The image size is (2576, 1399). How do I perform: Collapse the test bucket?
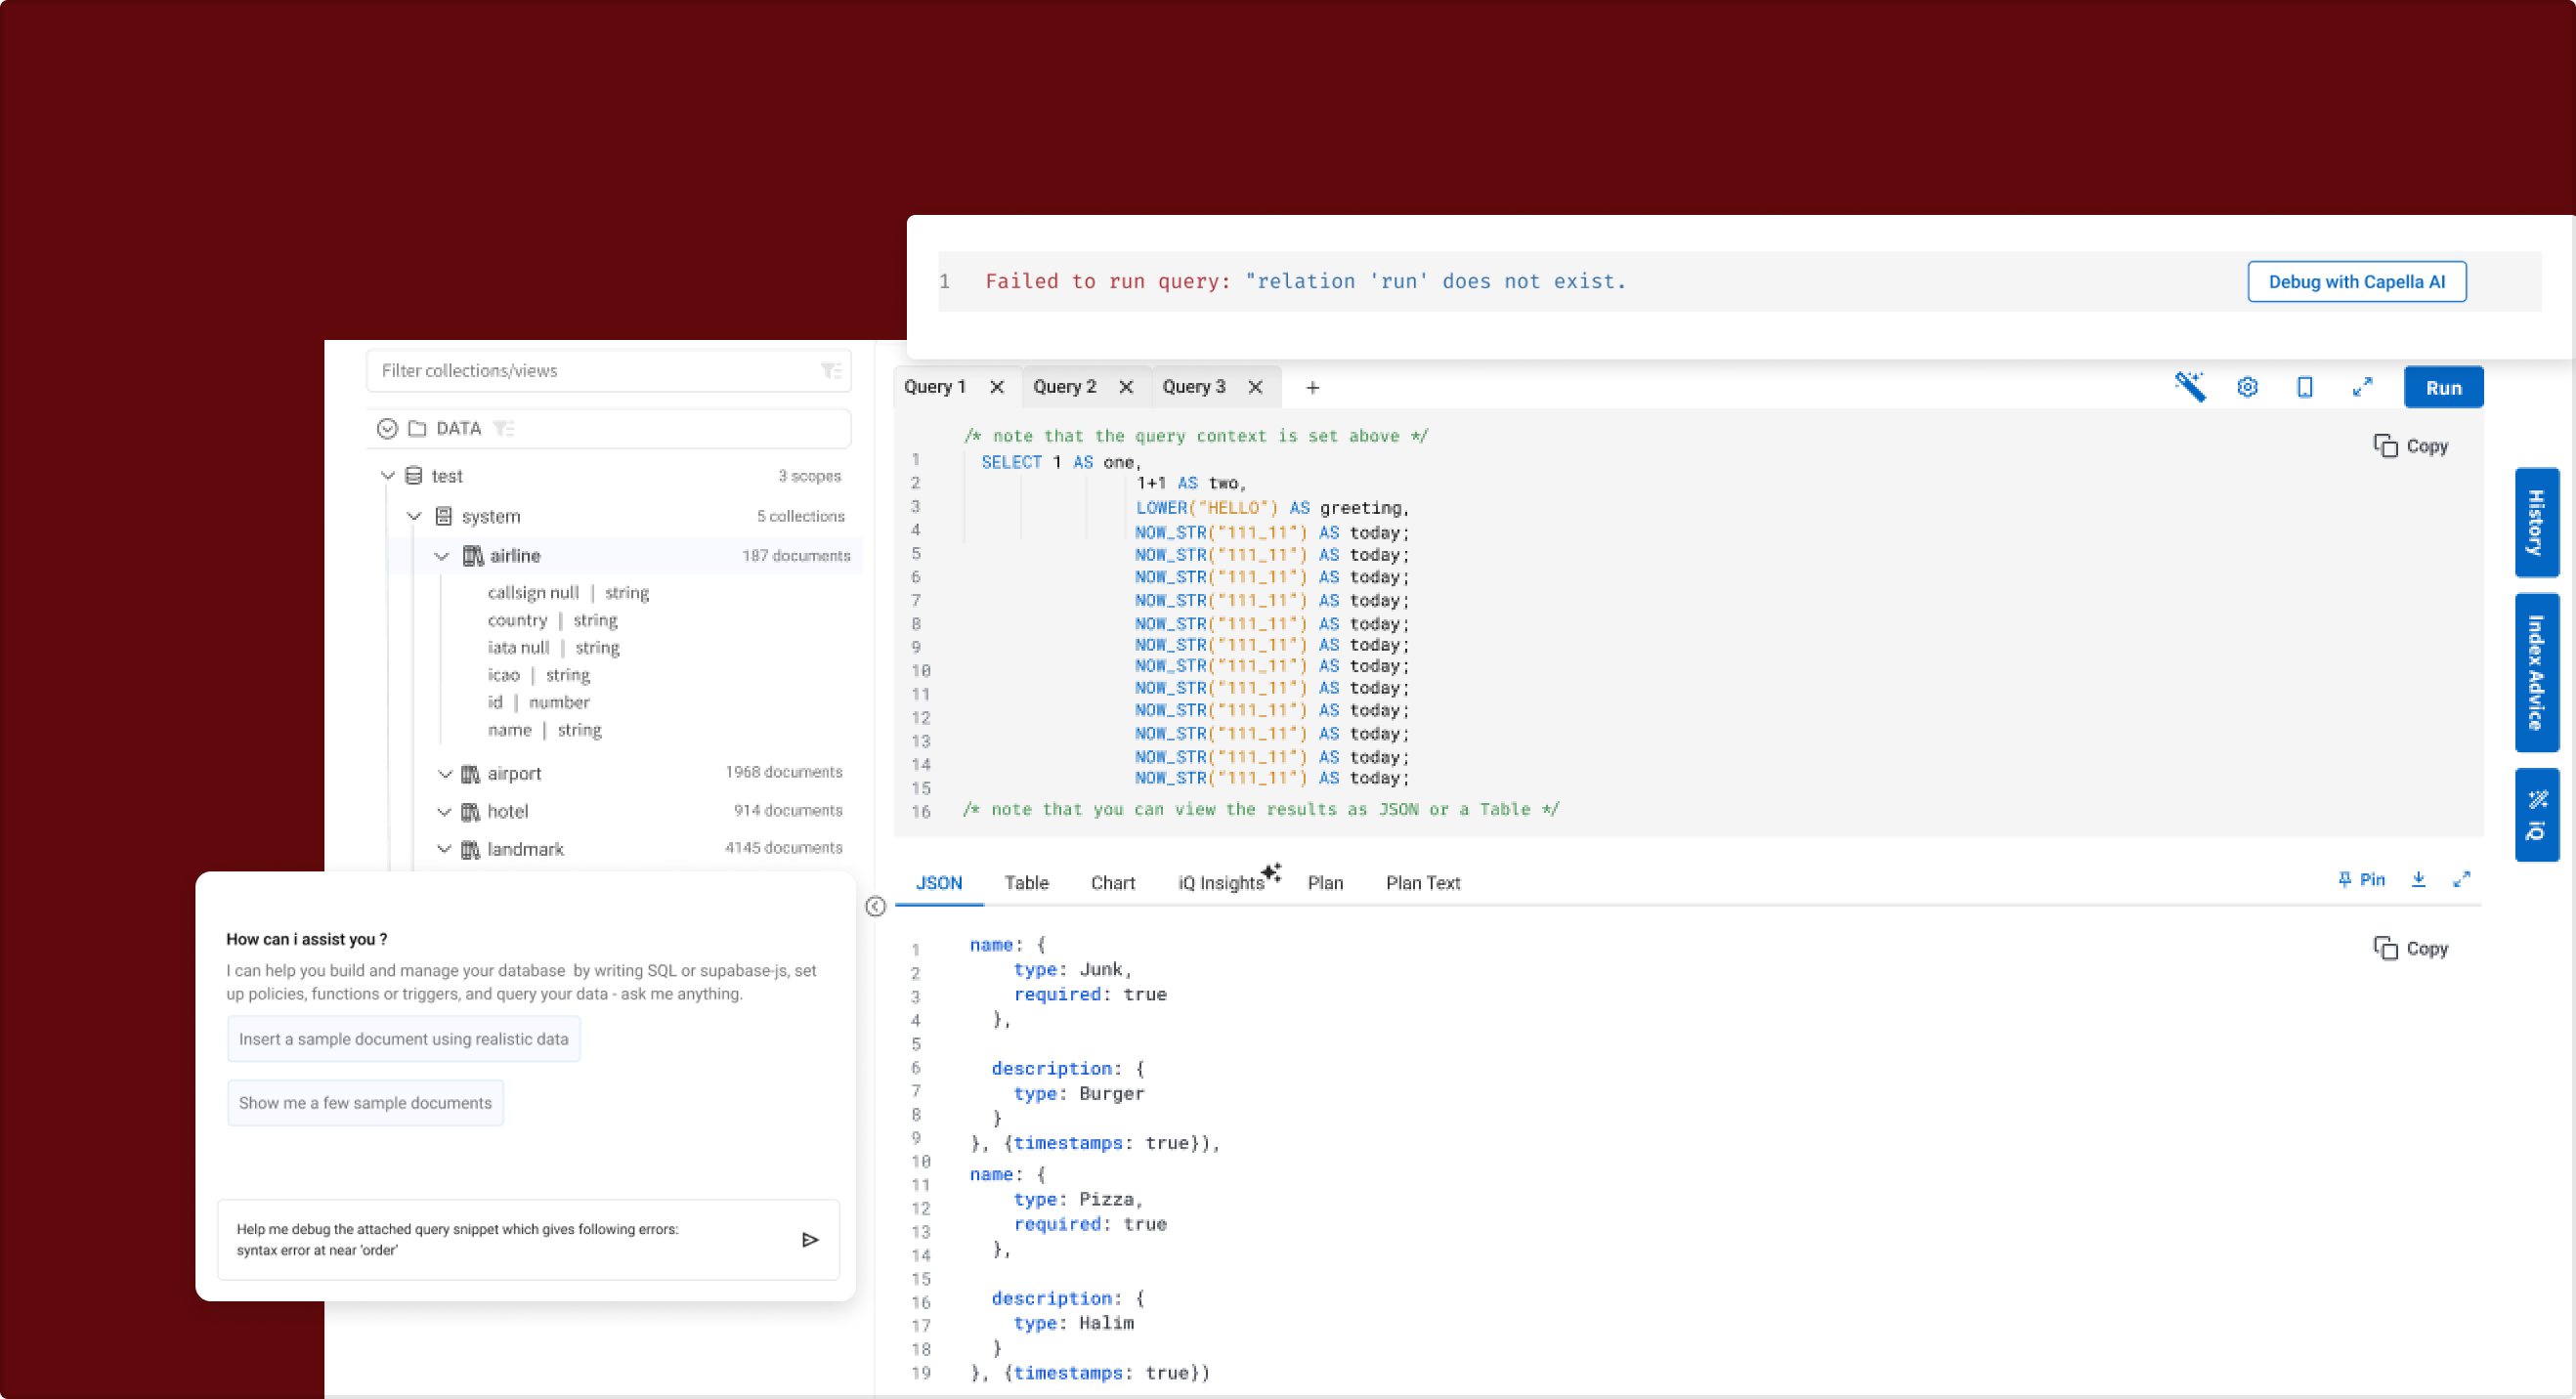387,476
